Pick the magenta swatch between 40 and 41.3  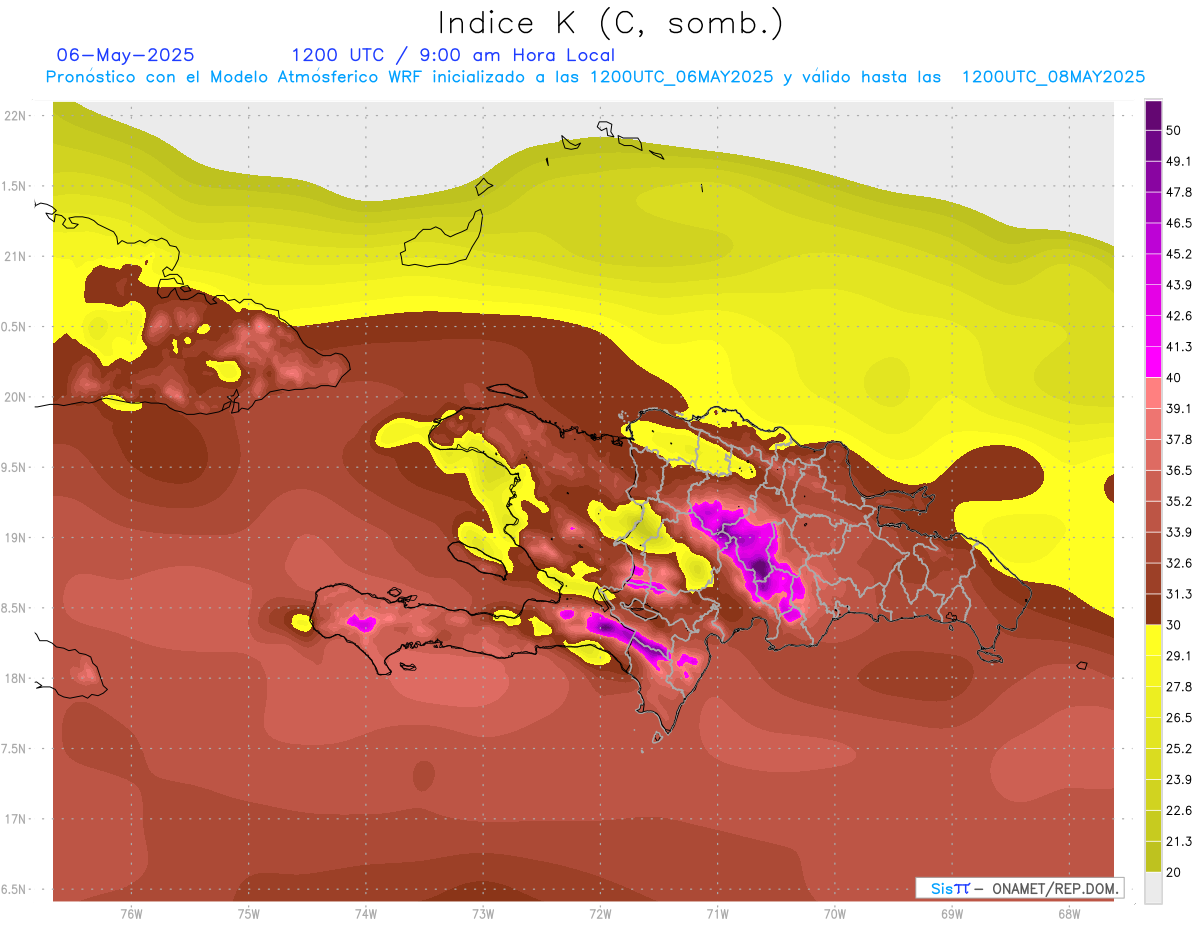point(1154,362)
